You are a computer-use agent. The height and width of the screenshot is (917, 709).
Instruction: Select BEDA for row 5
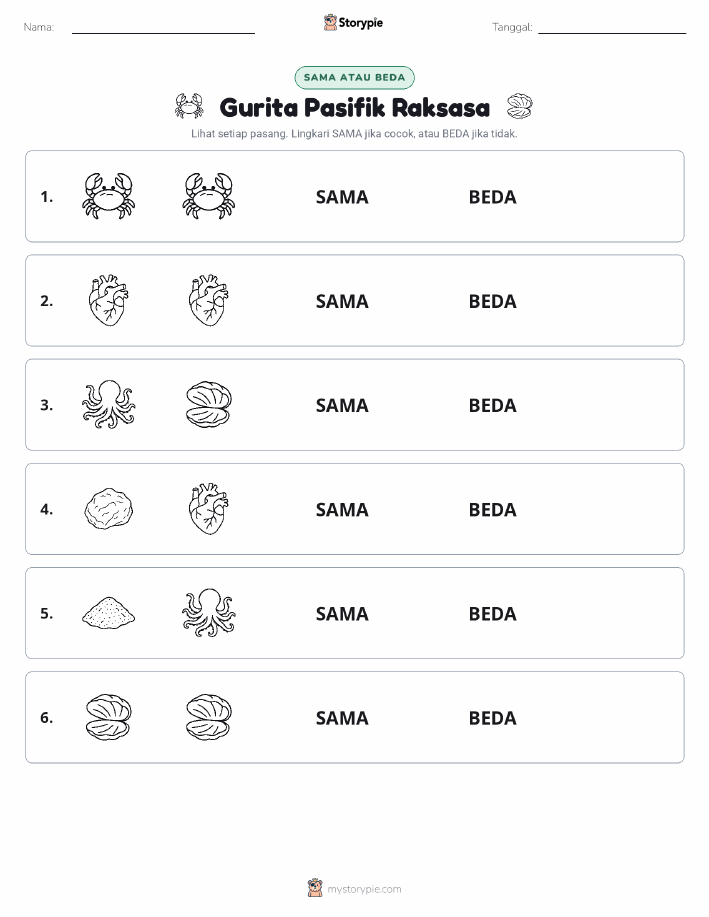coord(493,614)
